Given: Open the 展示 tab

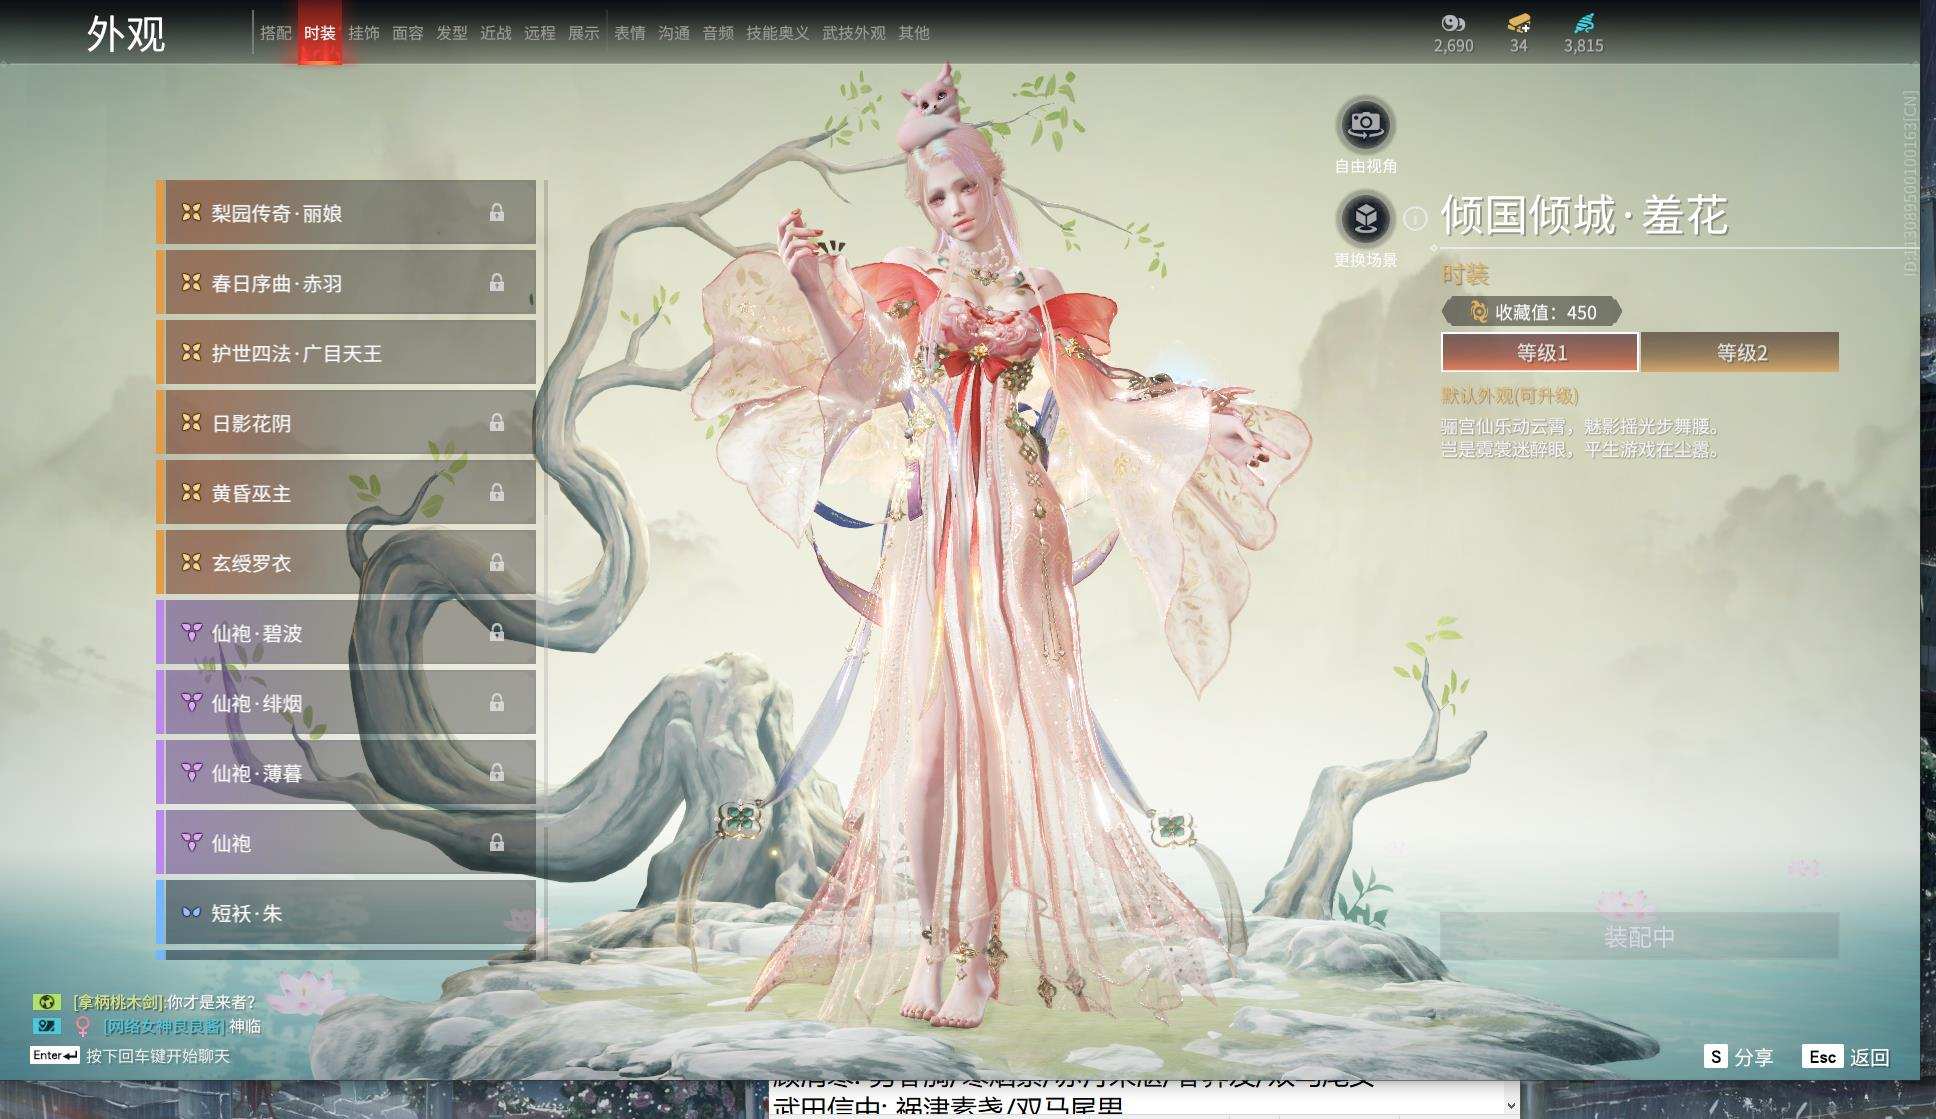Looking at the screenshot, I should click(584, 33).
